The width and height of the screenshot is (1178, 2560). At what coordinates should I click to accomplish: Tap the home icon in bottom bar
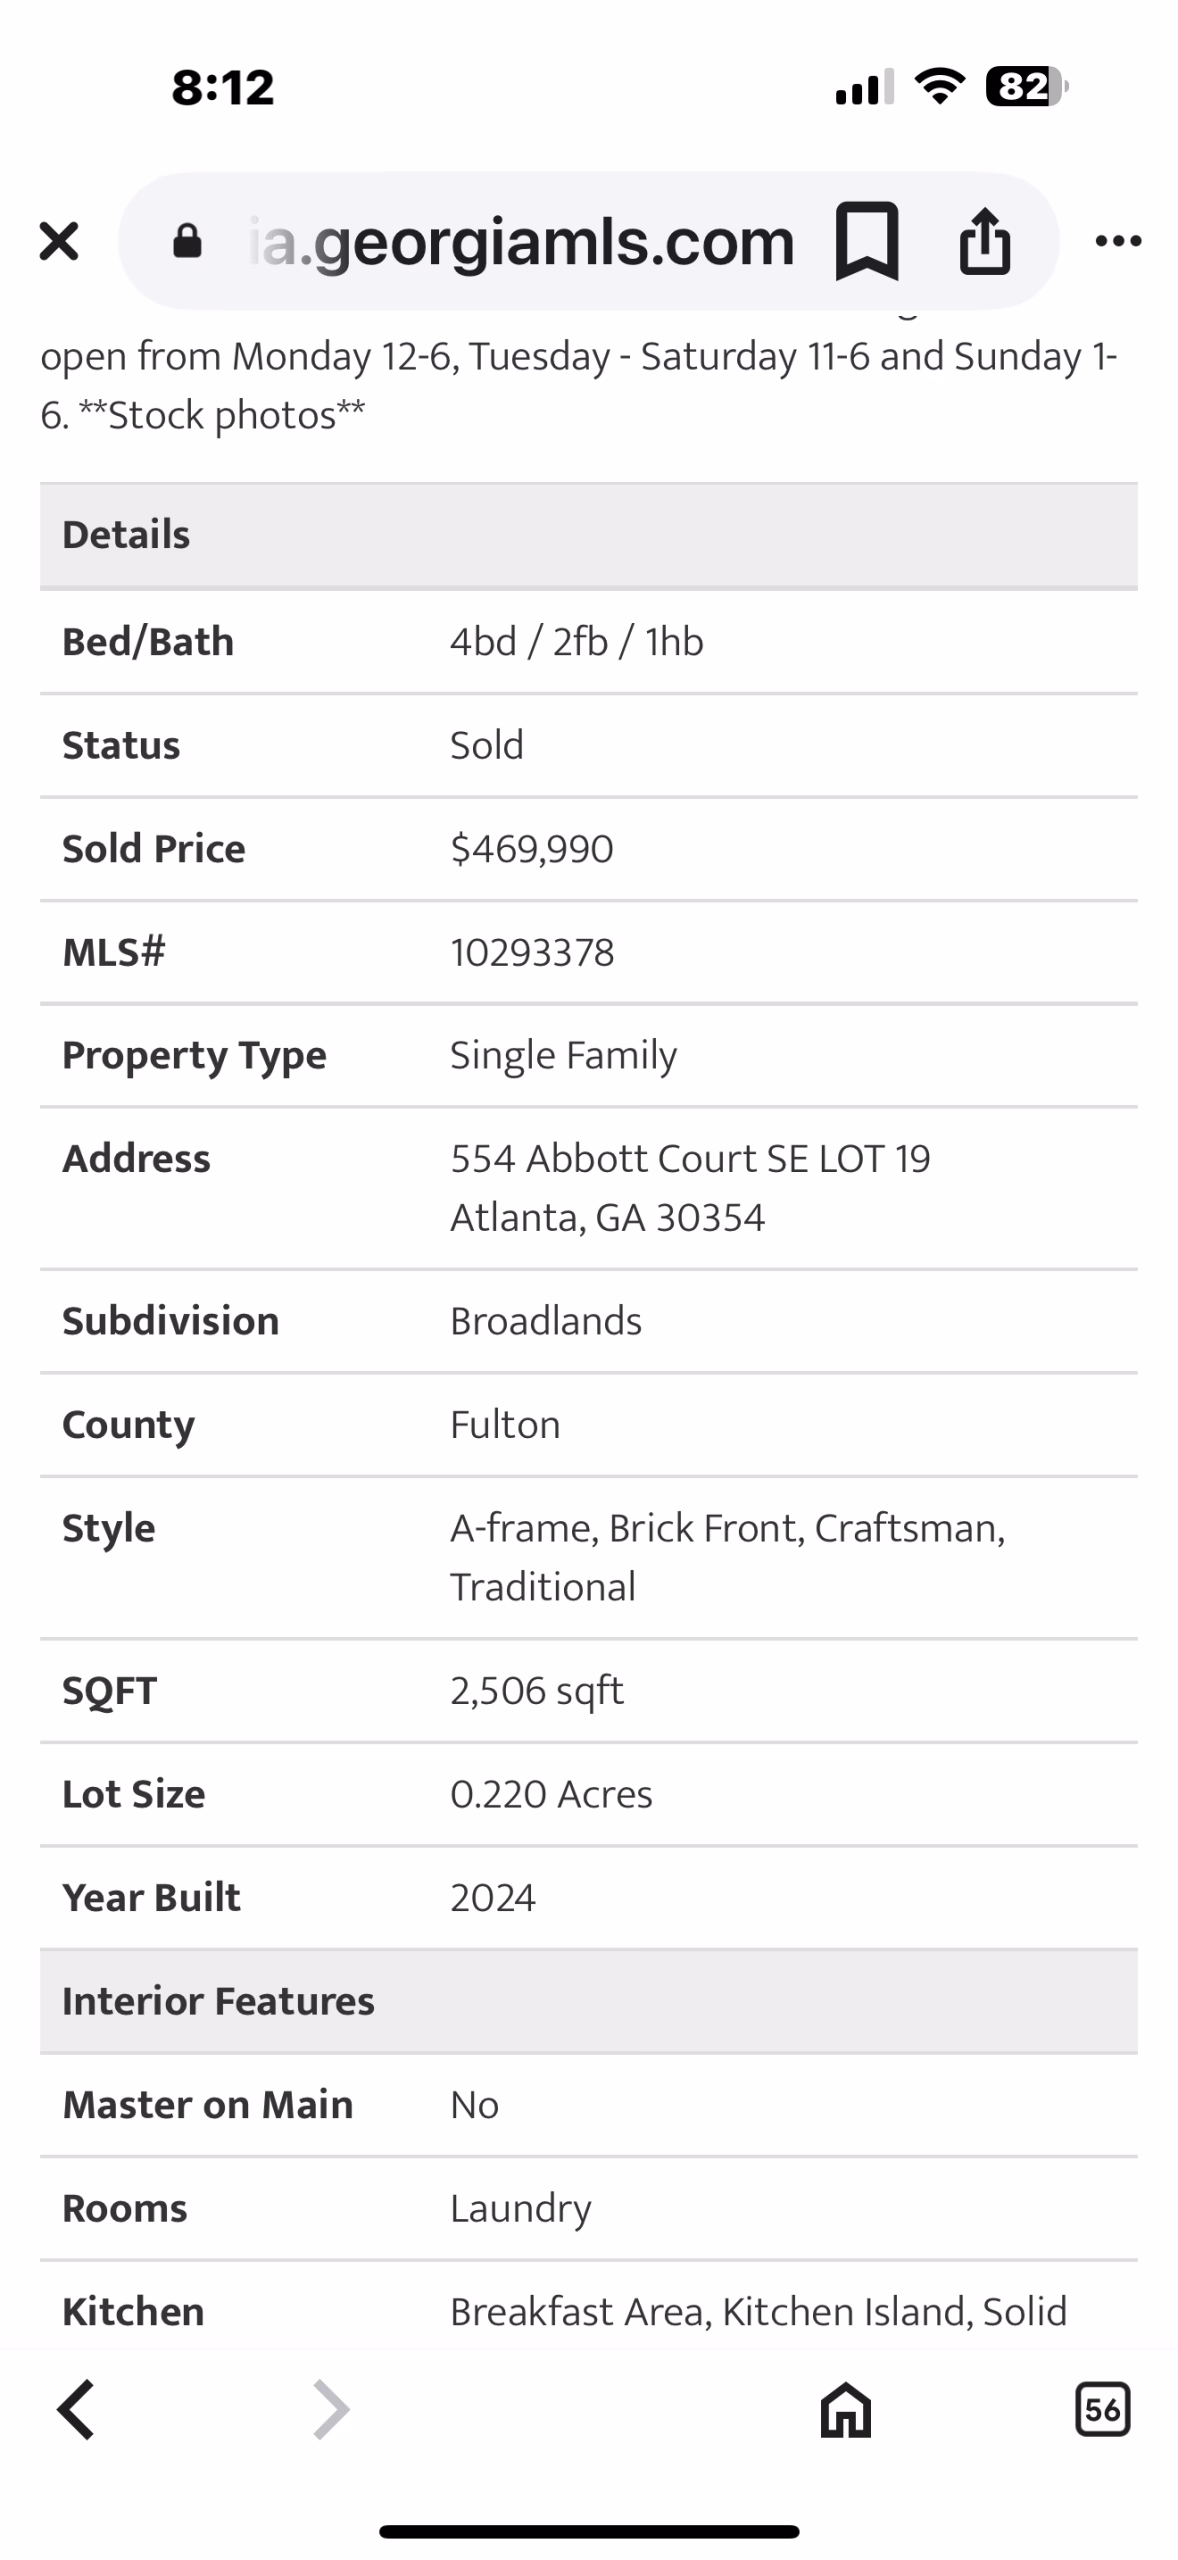point(846,2410)
